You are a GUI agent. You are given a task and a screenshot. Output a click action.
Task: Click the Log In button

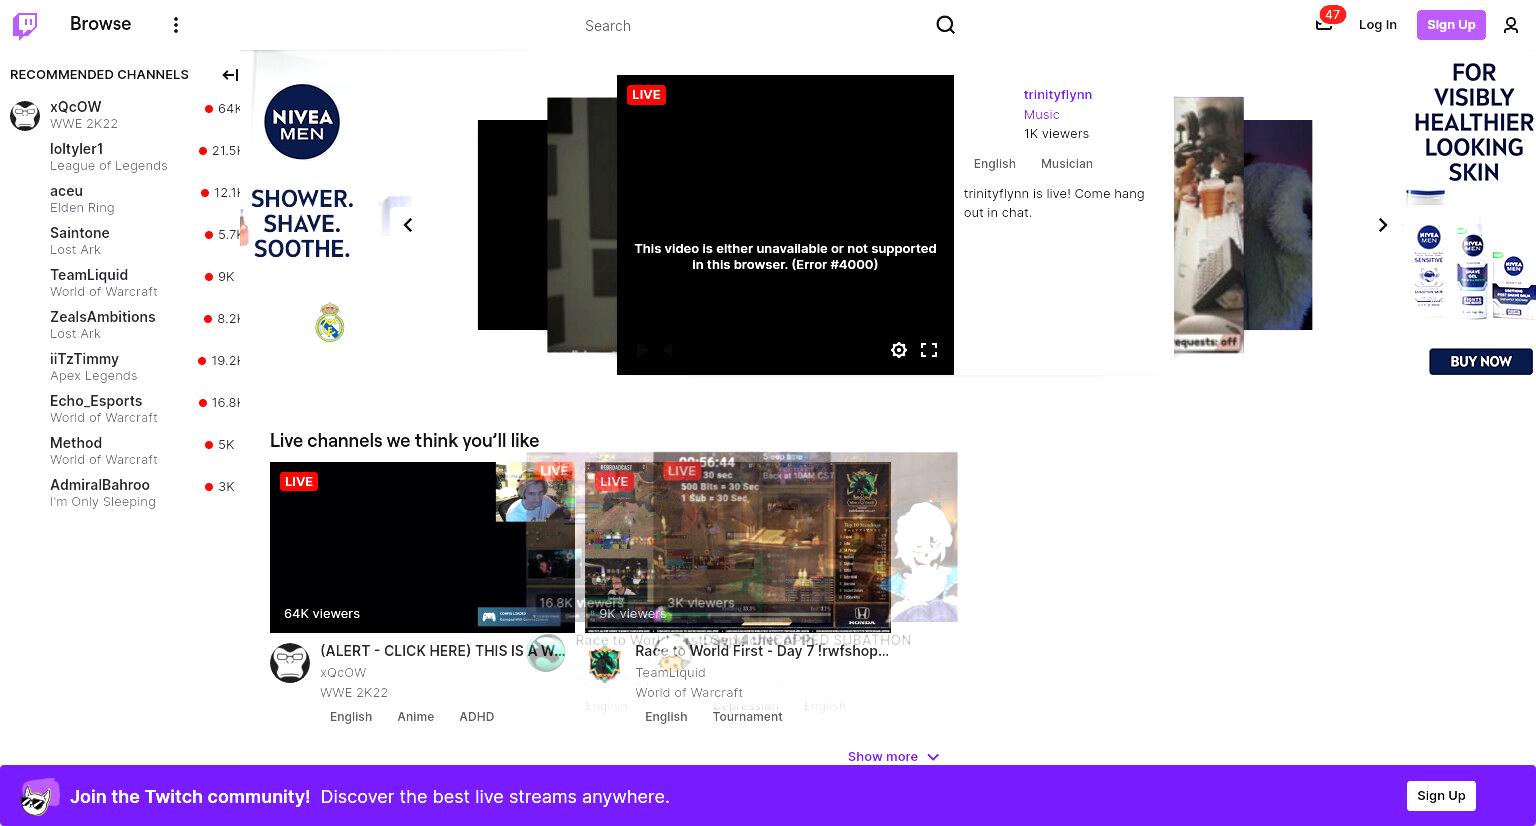[1377, 25]
